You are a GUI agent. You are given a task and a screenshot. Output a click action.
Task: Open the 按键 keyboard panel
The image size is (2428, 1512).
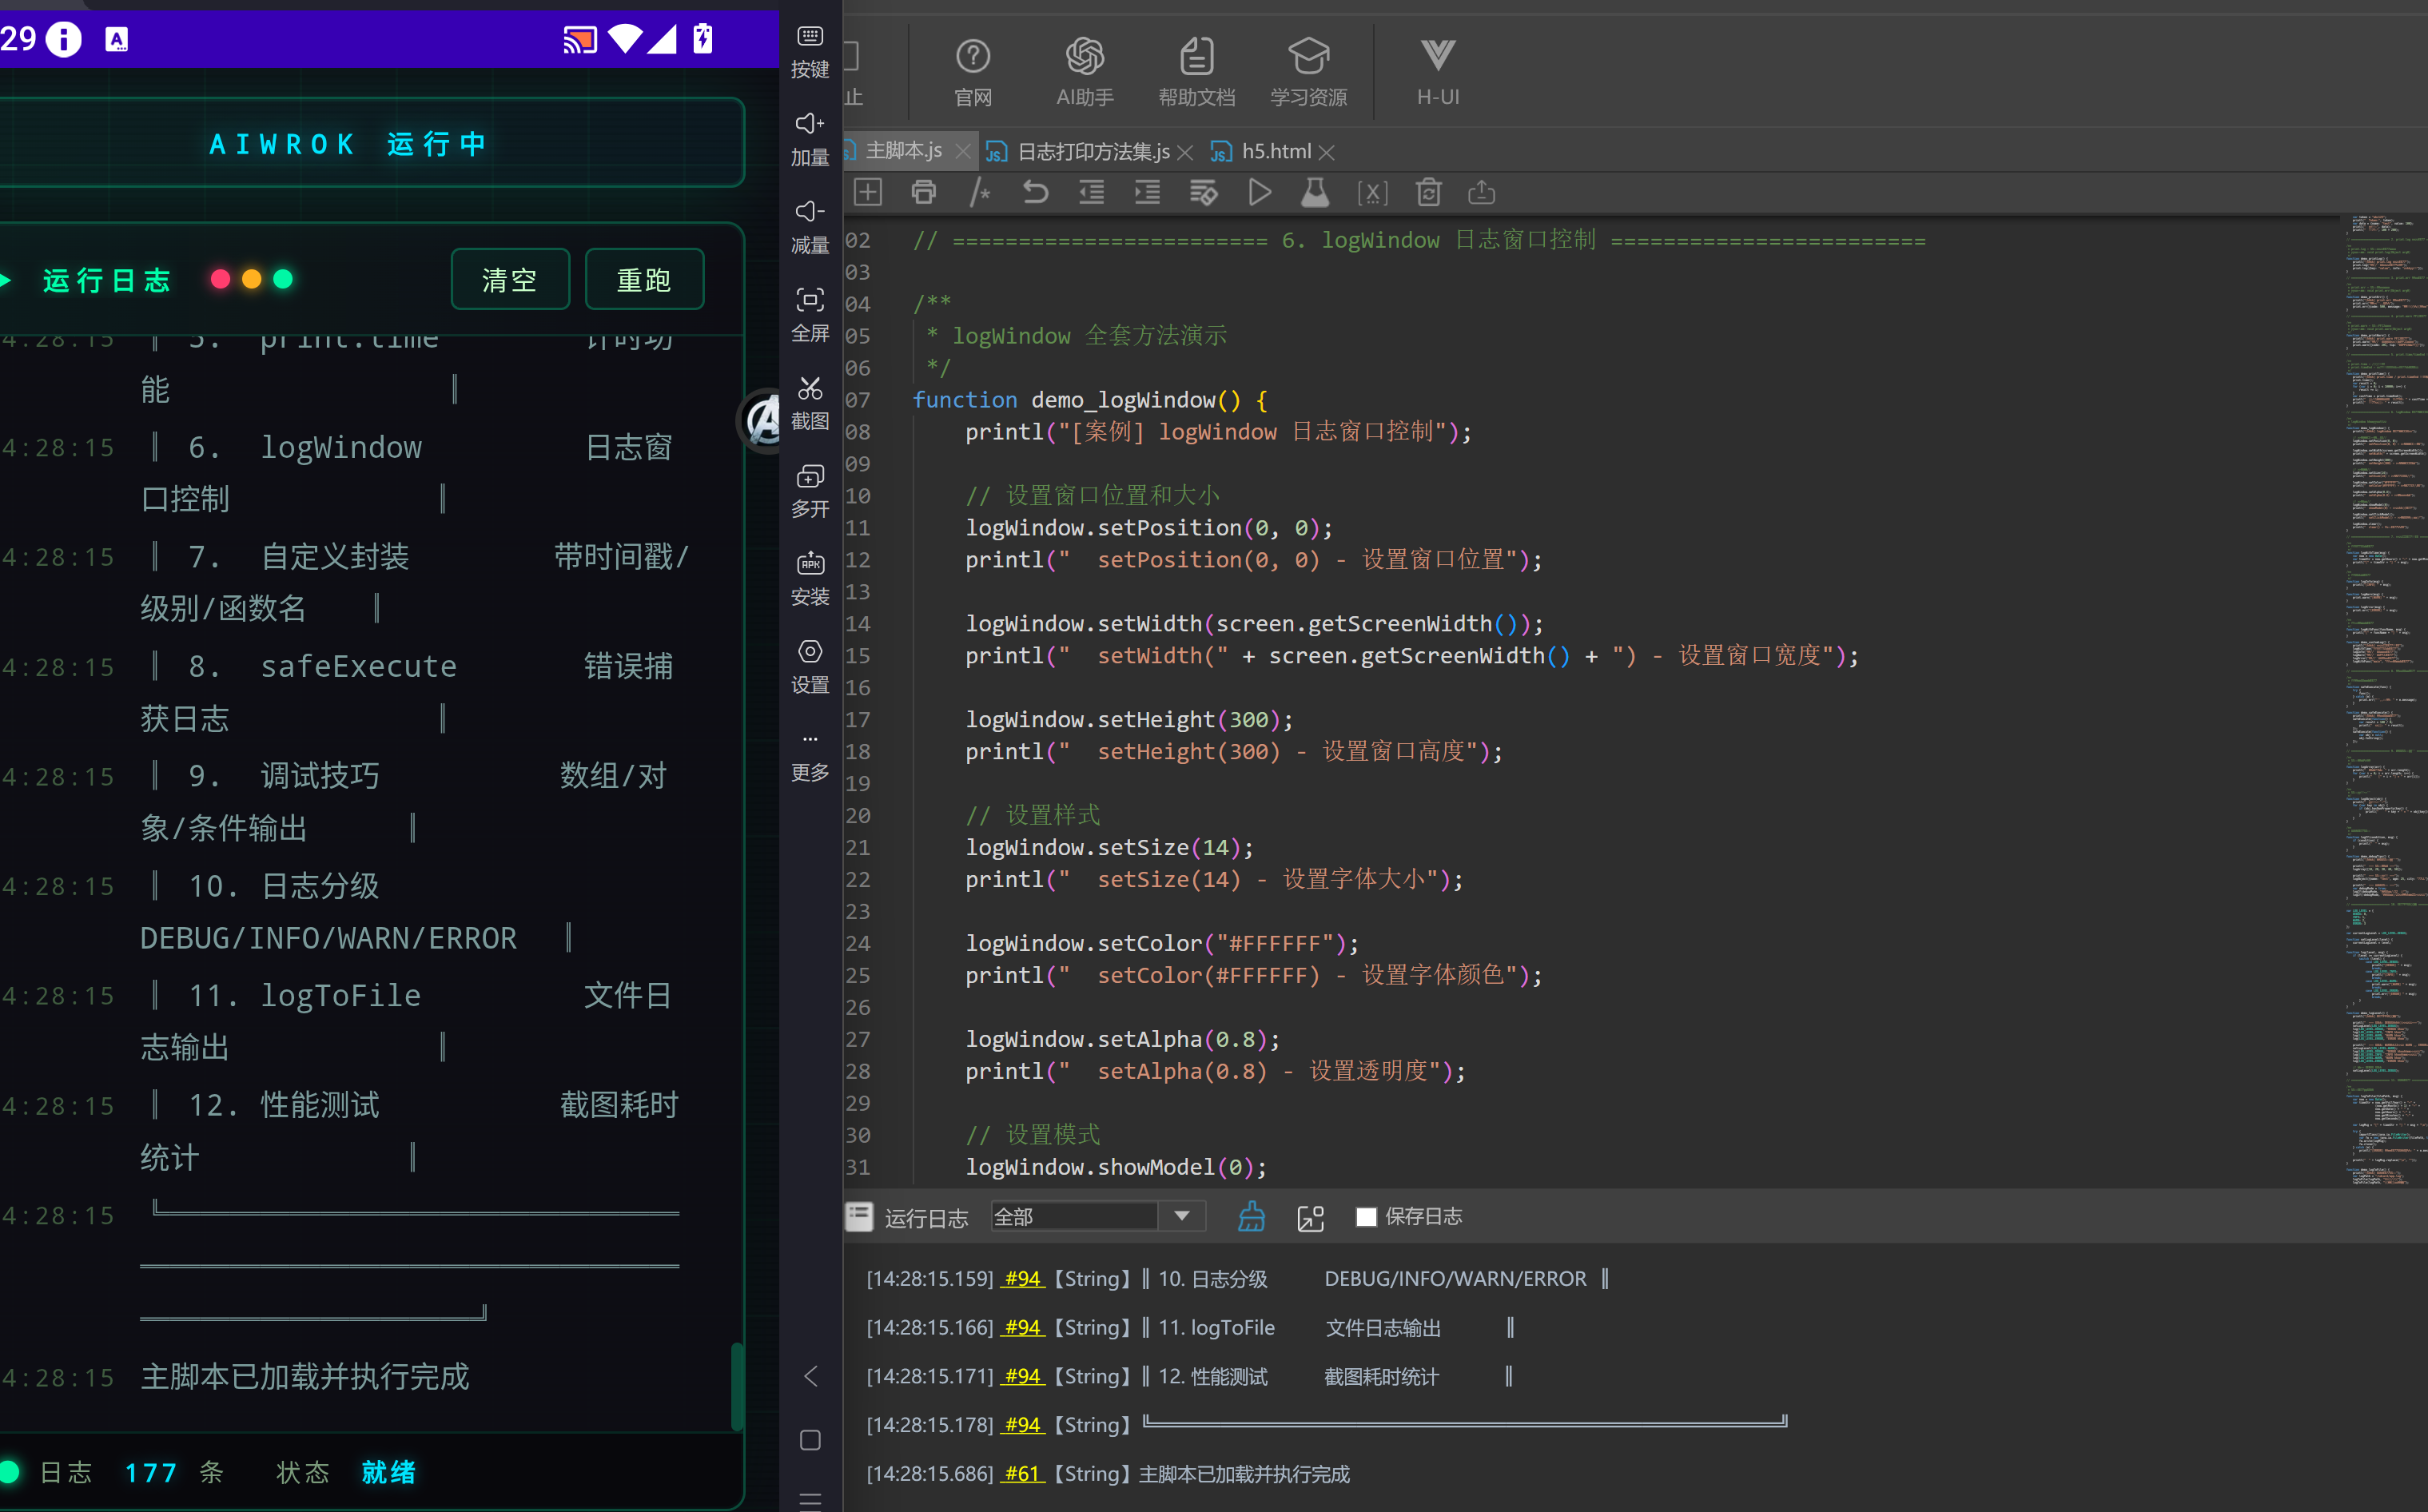(x=809, y=51)
